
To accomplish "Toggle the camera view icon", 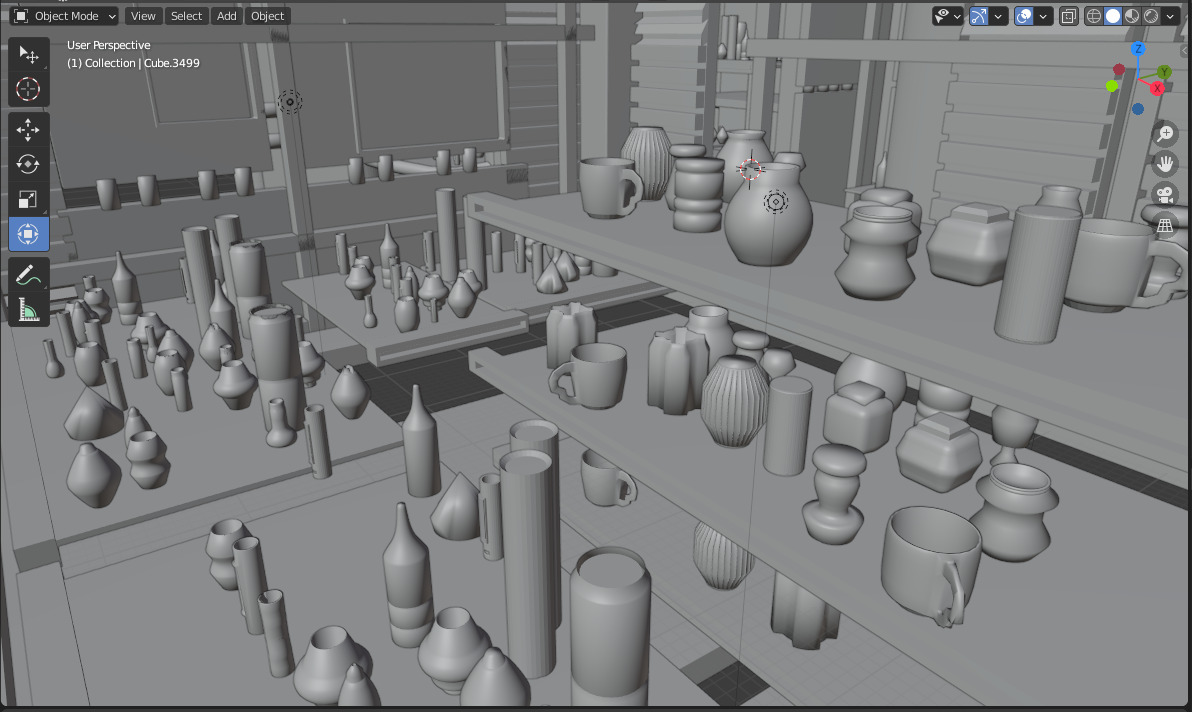I will tap(1165, 194).
